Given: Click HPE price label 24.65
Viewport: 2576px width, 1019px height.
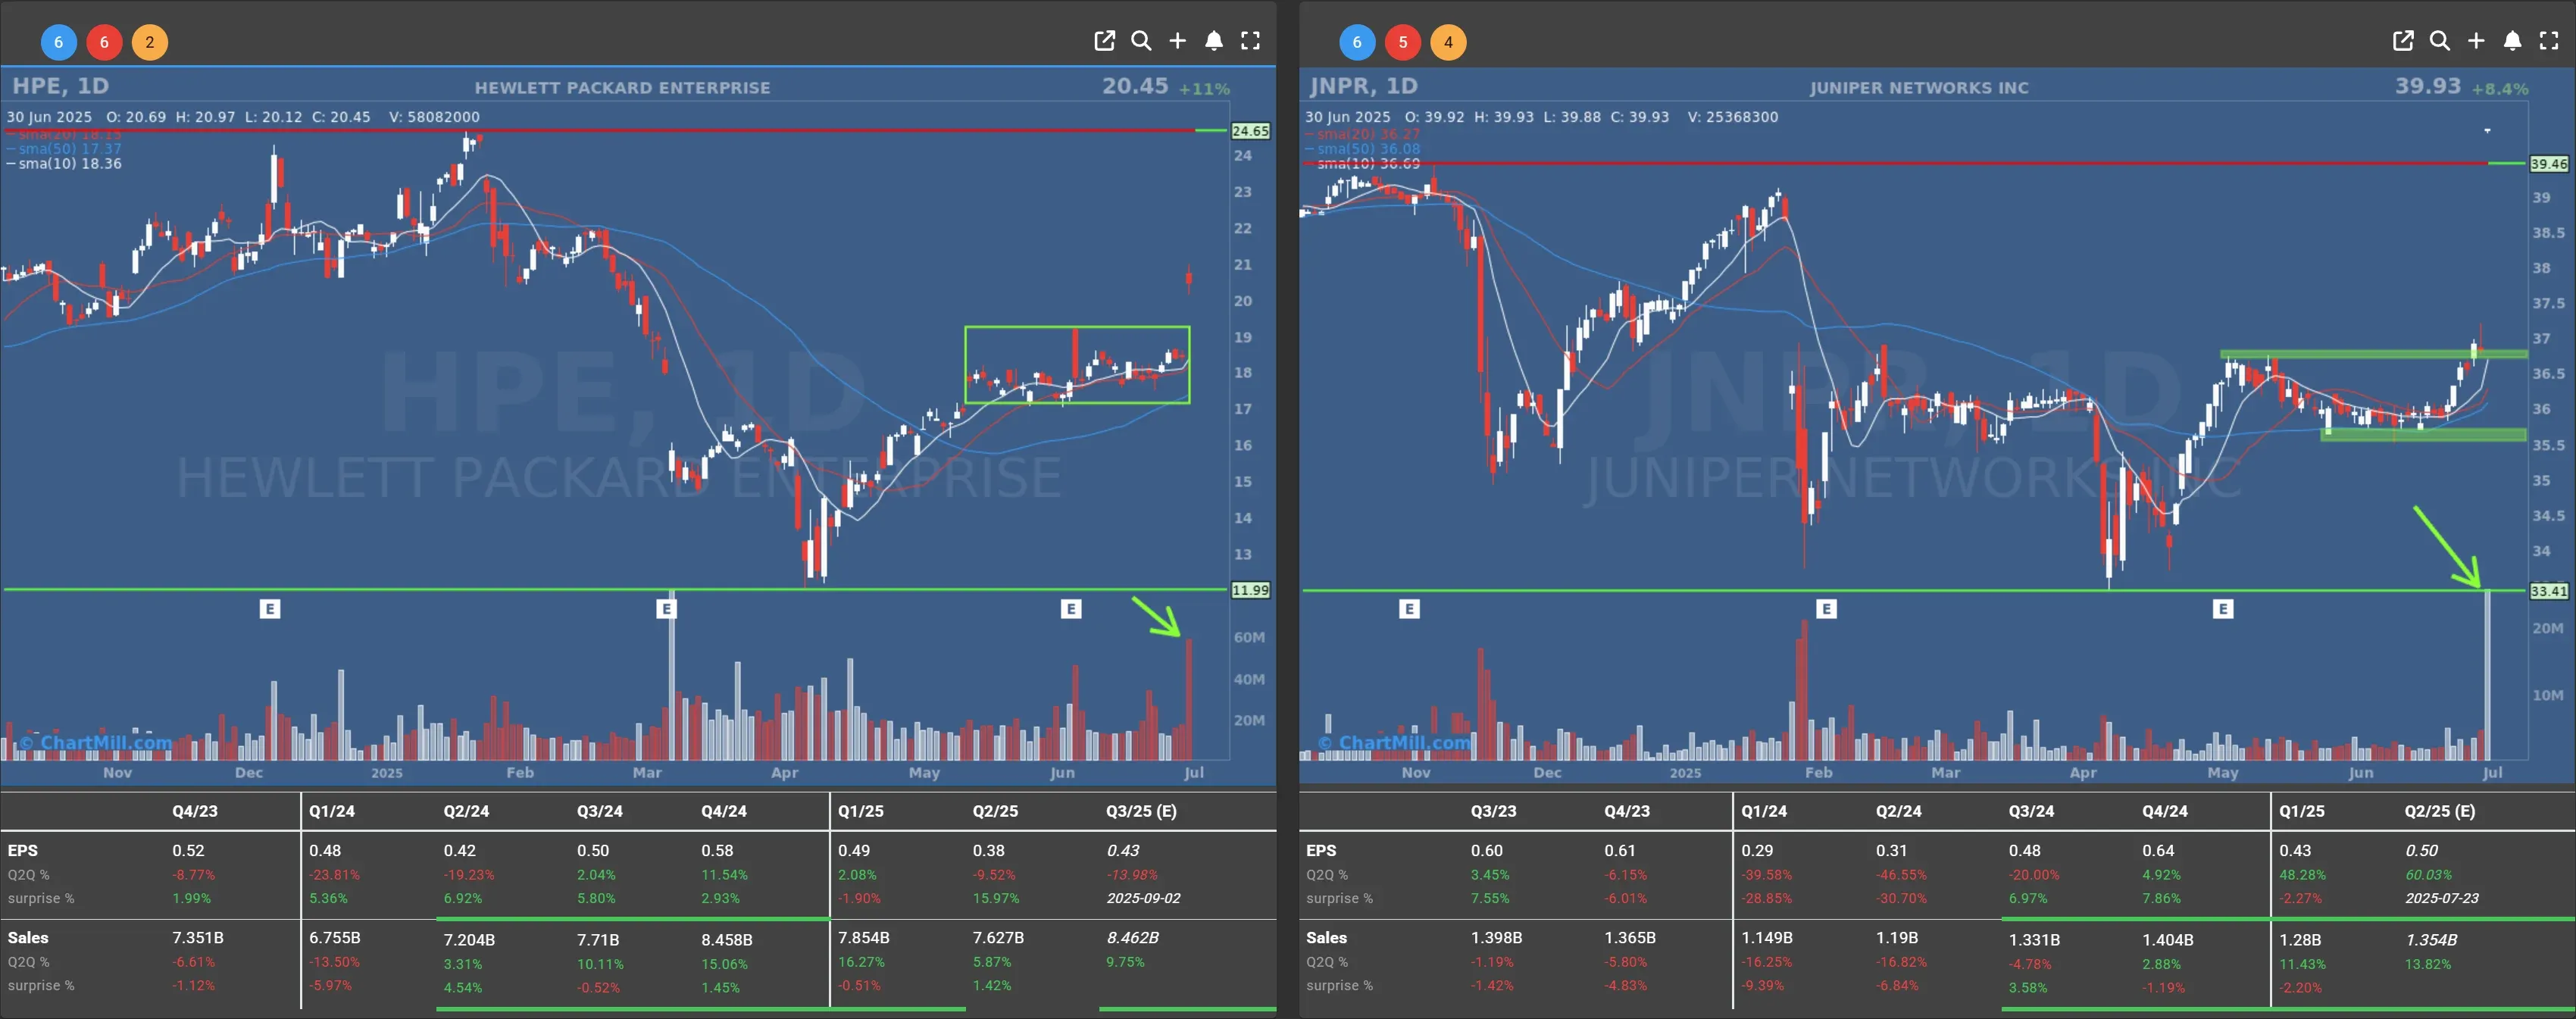Looking at the screenshot, I should [1250, 131].
